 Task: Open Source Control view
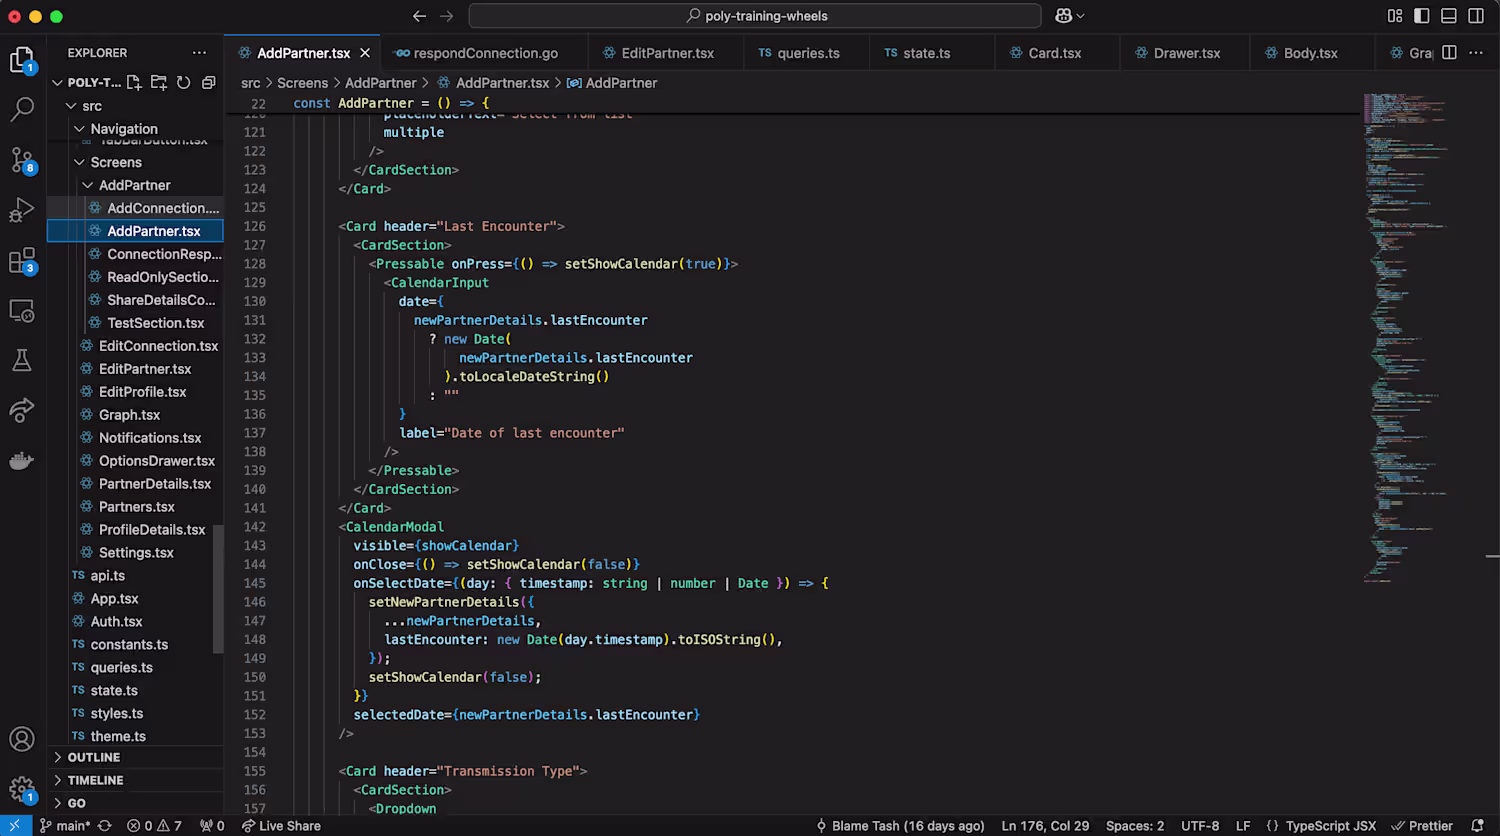click(22, 160)
